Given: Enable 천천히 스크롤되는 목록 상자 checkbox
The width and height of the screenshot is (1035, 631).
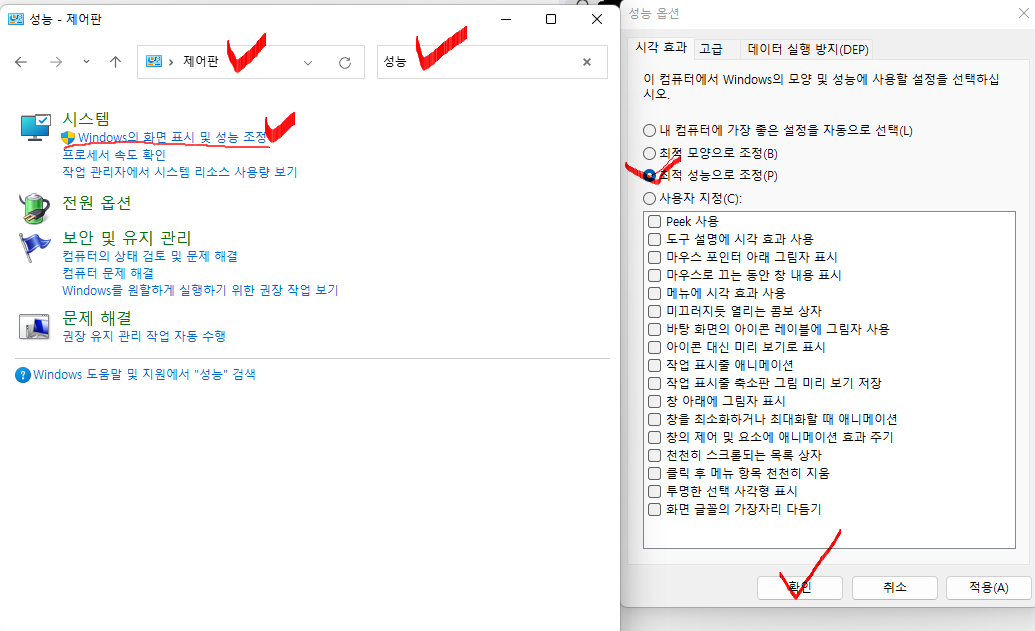Looking at the screenshot, I should point(654,455).
